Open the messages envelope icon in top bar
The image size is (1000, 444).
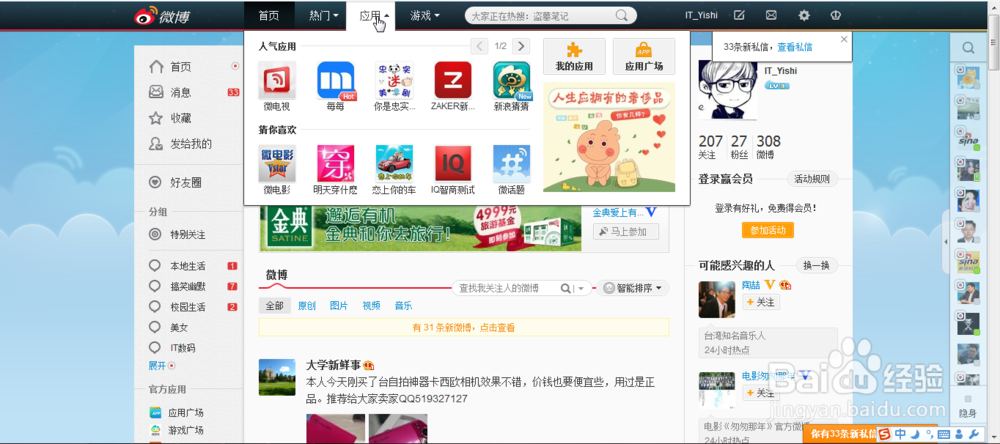[771, 15]
